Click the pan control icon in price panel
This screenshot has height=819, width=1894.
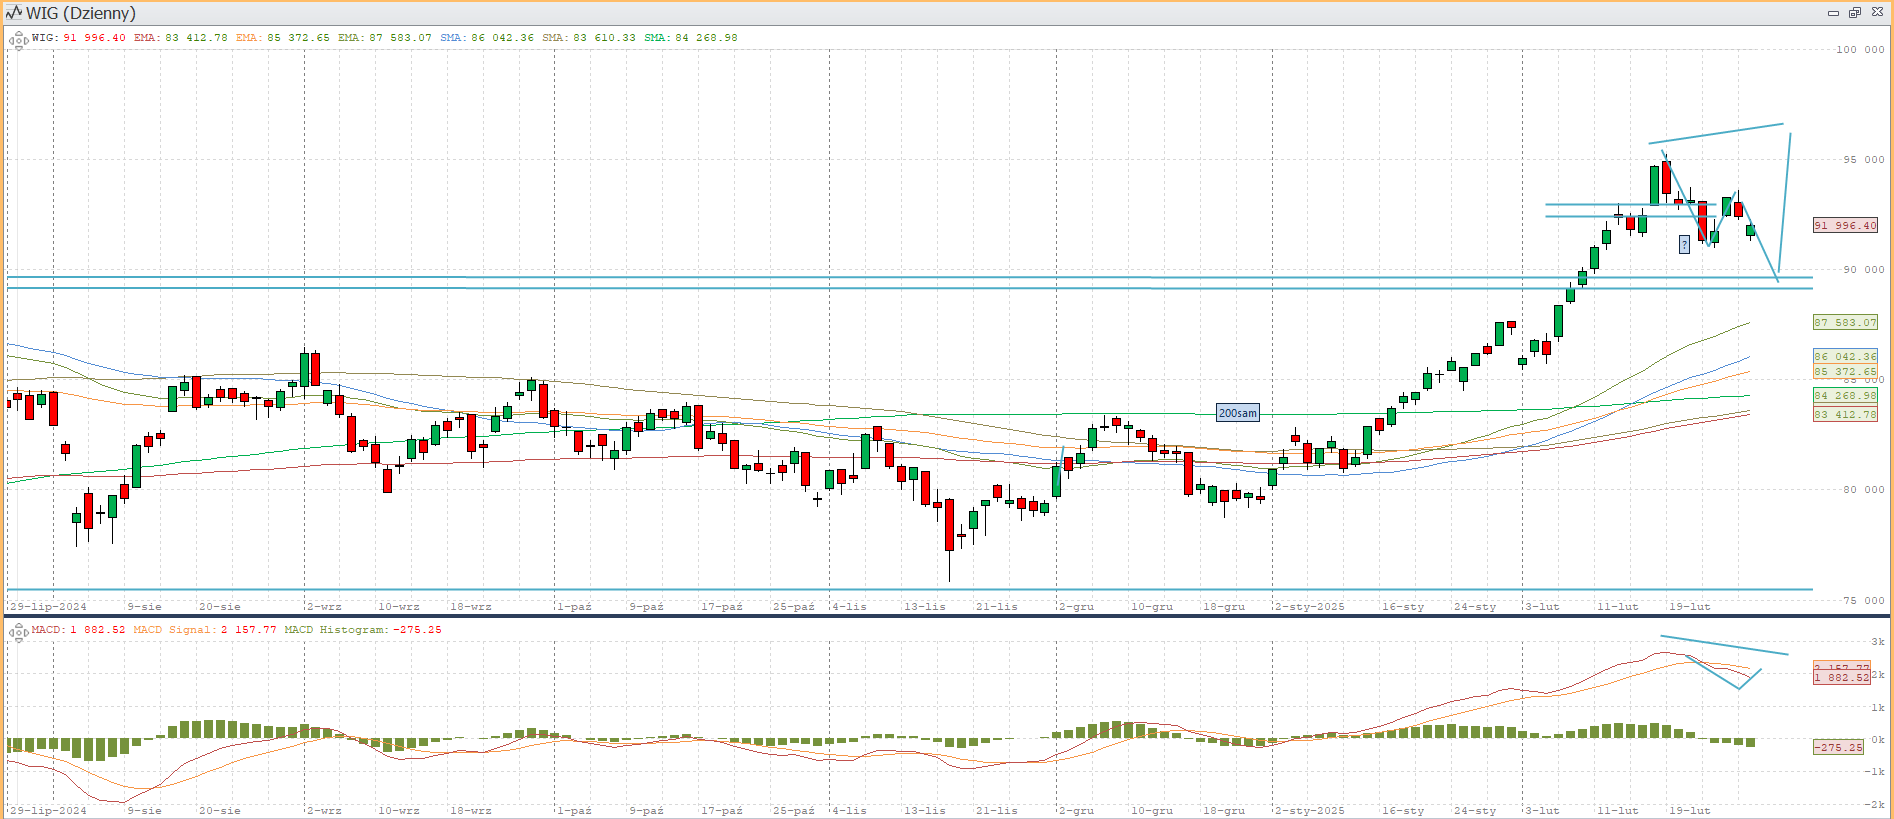click(x=18, y=41)
